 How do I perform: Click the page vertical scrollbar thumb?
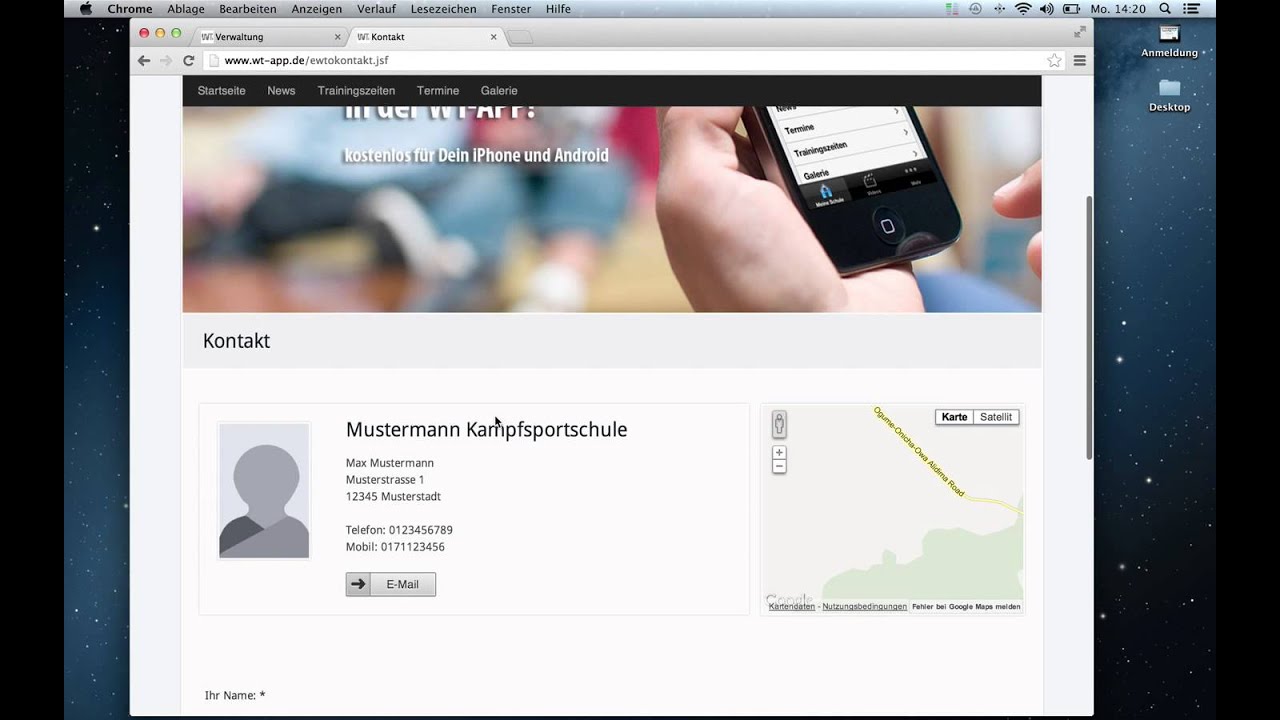(x=1089, y=328)
